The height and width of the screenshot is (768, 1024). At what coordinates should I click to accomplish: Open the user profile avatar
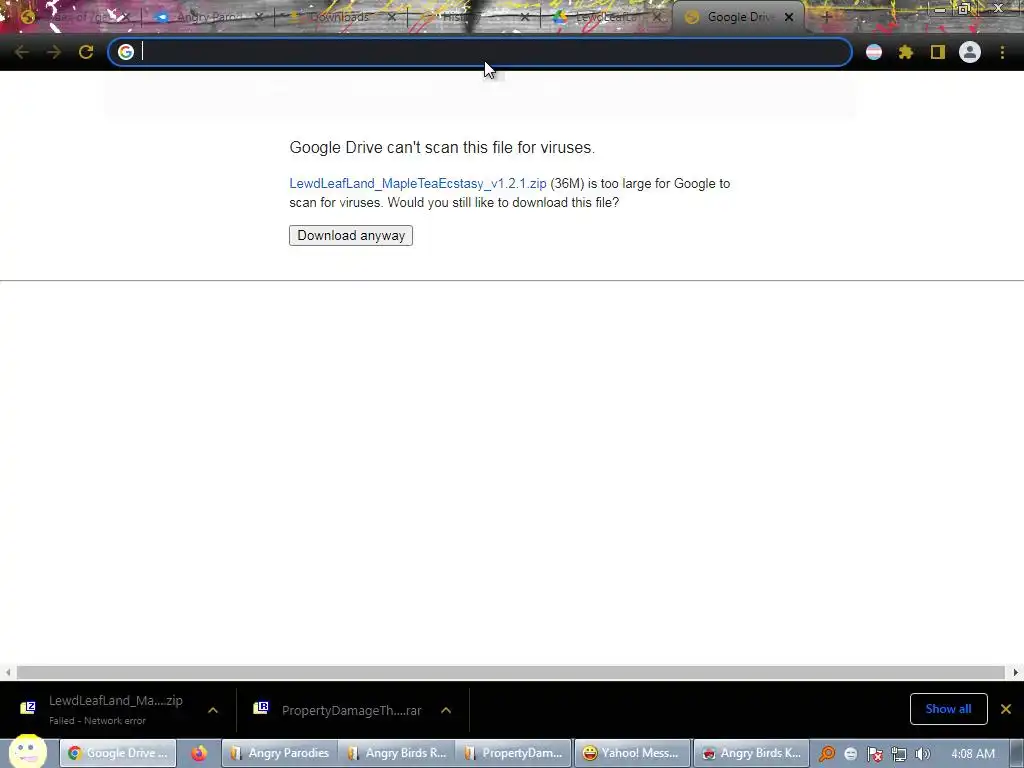(x=970, y=52)
